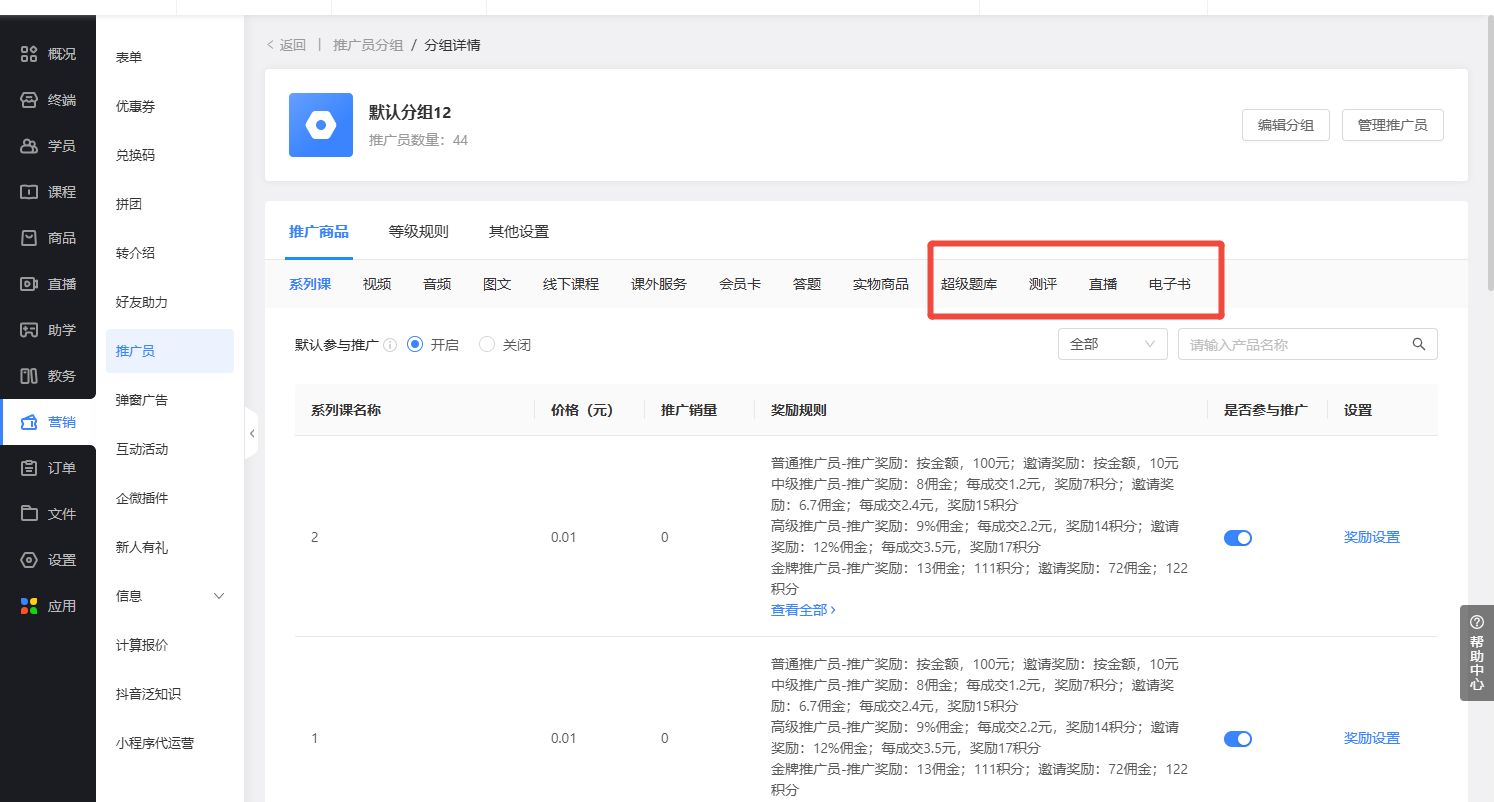
Task: Click 查看全部 link under reward rules
Action: click(x=802, y=609)
